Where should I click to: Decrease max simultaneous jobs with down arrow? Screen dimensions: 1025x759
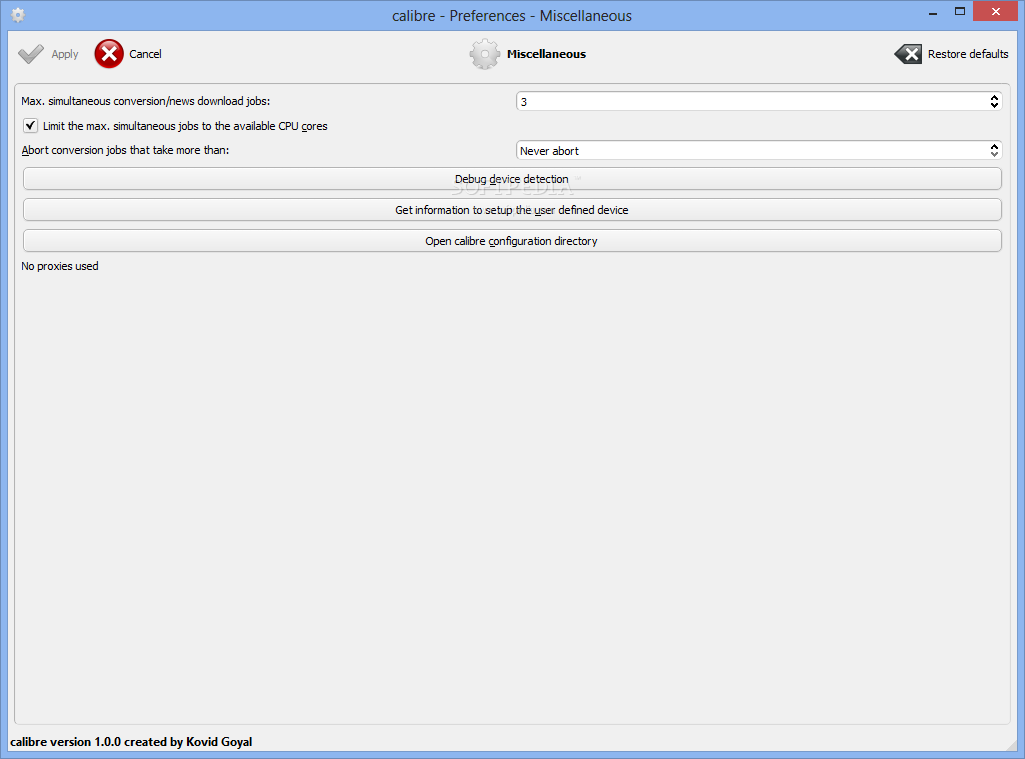click(994, 105)
